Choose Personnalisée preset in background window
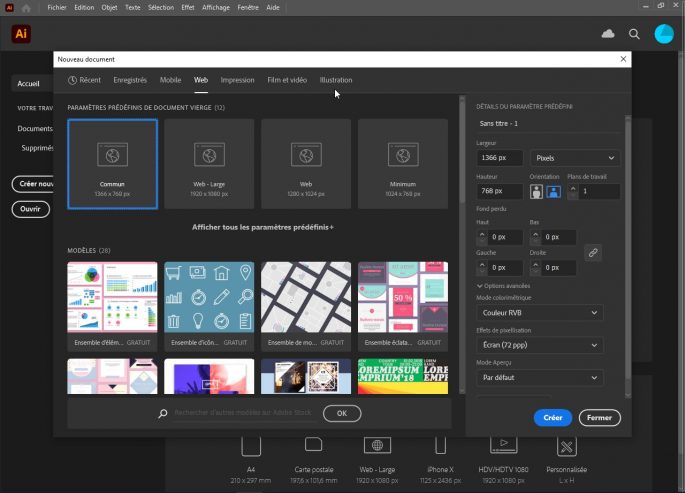 (x=567, y=446)
